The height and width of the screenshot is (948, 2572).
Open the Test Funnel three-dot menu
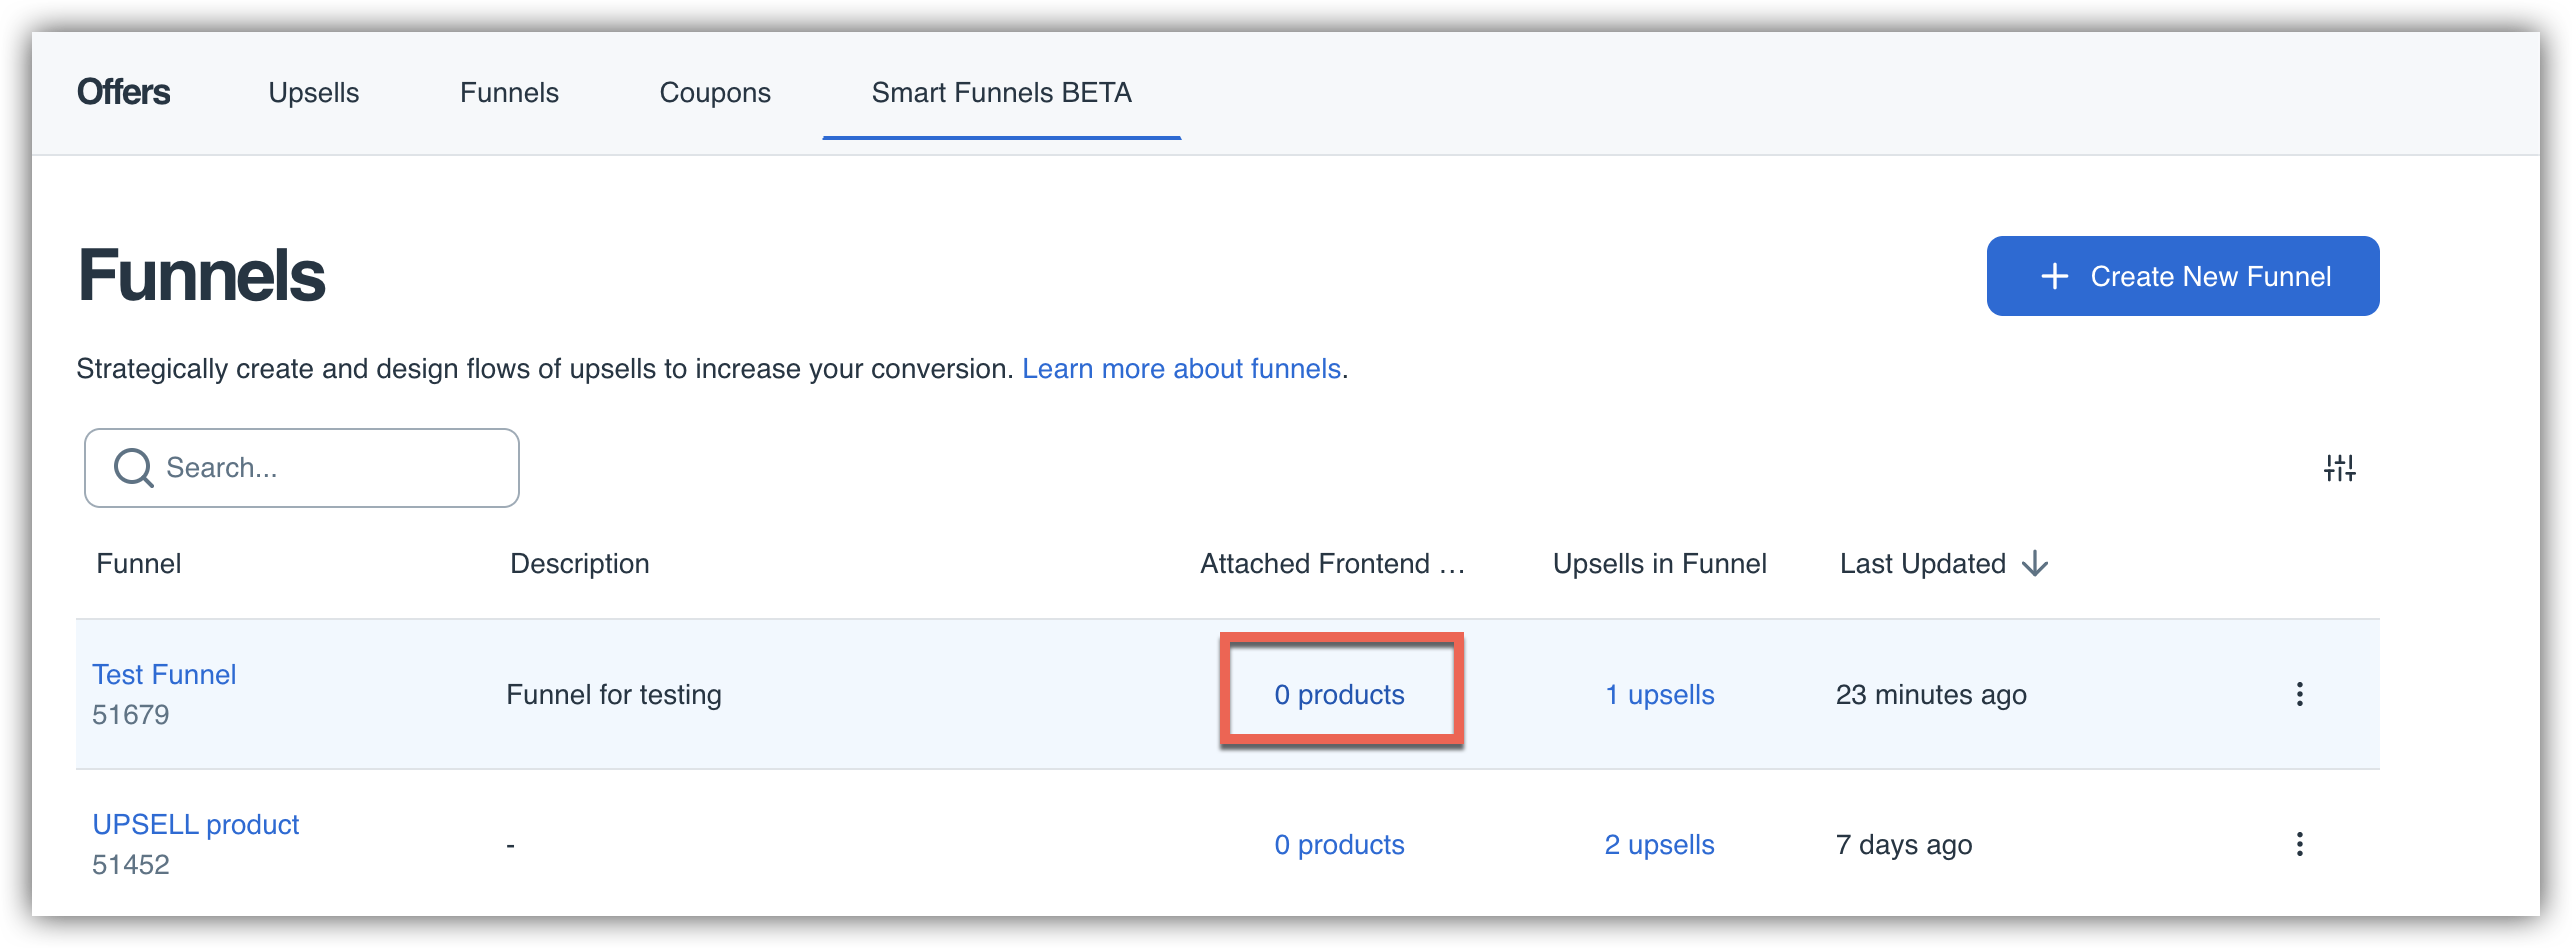2299,694
